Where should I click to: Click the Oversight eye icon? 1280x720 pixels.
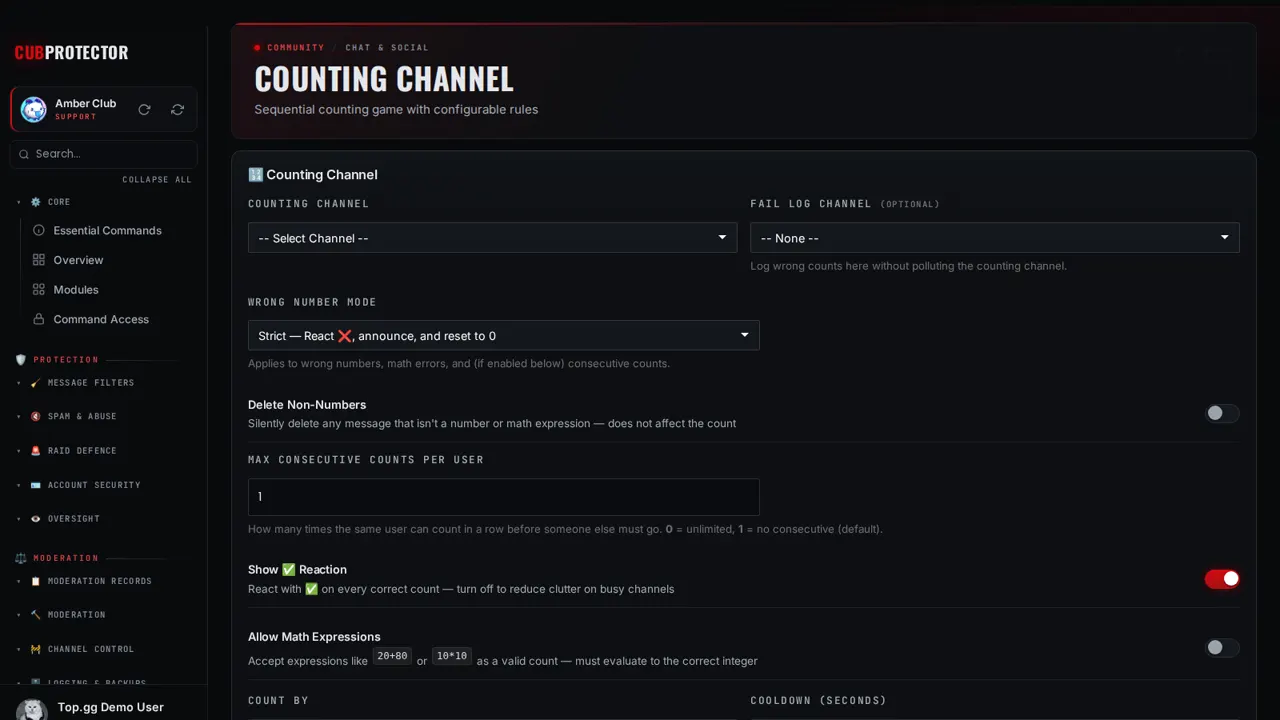(x=36, y=519)
